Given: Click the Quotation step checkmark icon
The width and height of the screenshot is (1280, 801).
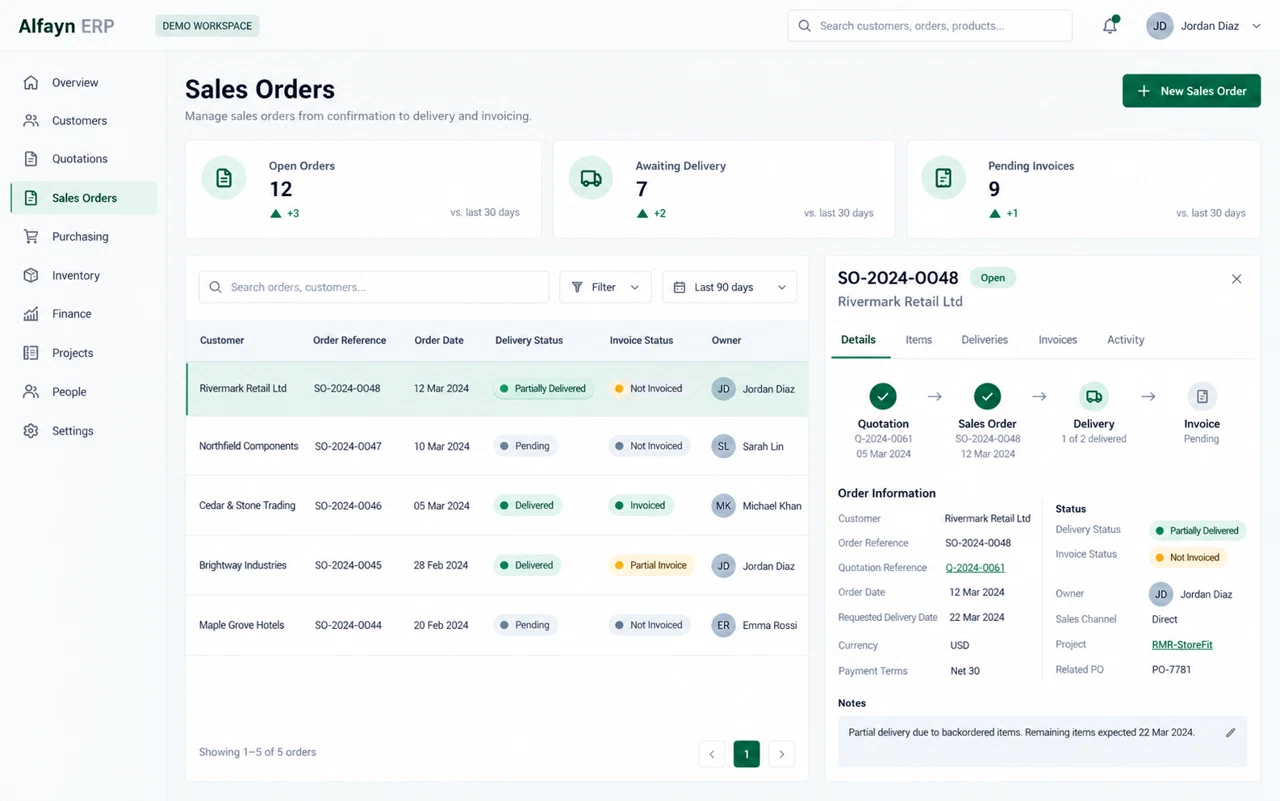Looking at the screenshot, I should 883,397.
